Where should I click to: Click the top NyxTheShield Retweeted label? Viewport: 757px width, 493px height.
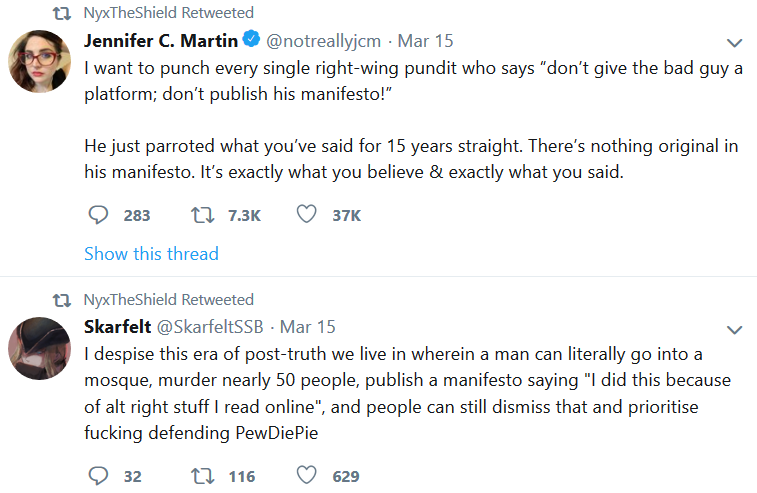pyautogui.click(x=168, y=13)
